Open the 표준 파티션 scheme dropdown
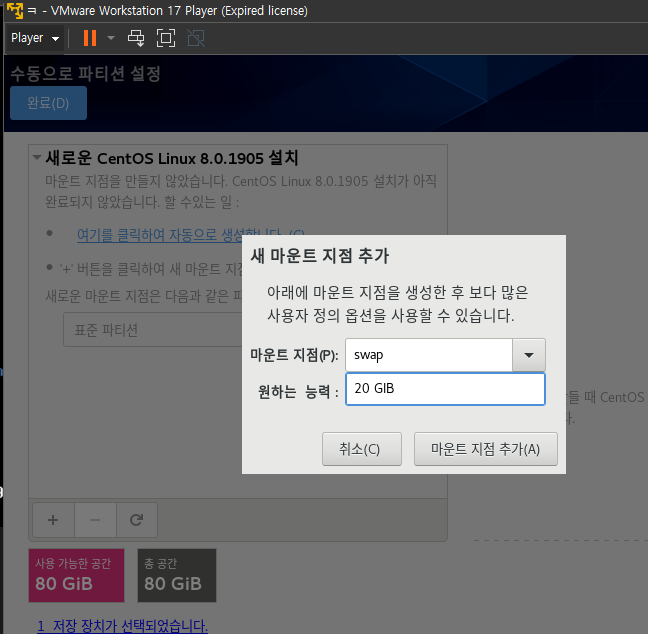The height and width of the screenshot is (634, 648). coord(152,330)
